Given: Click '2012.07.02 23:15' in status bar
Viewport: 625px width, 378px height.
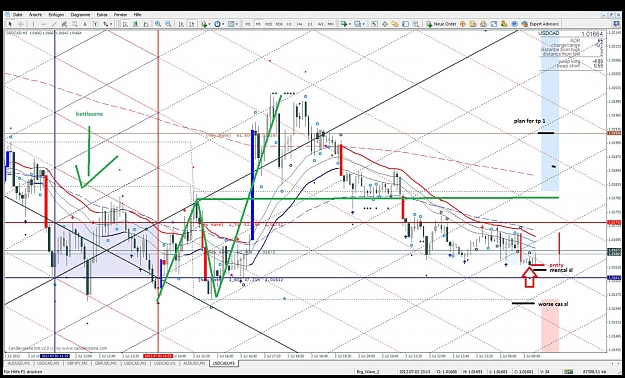Looking at the screenshot, I should [415, 372].
